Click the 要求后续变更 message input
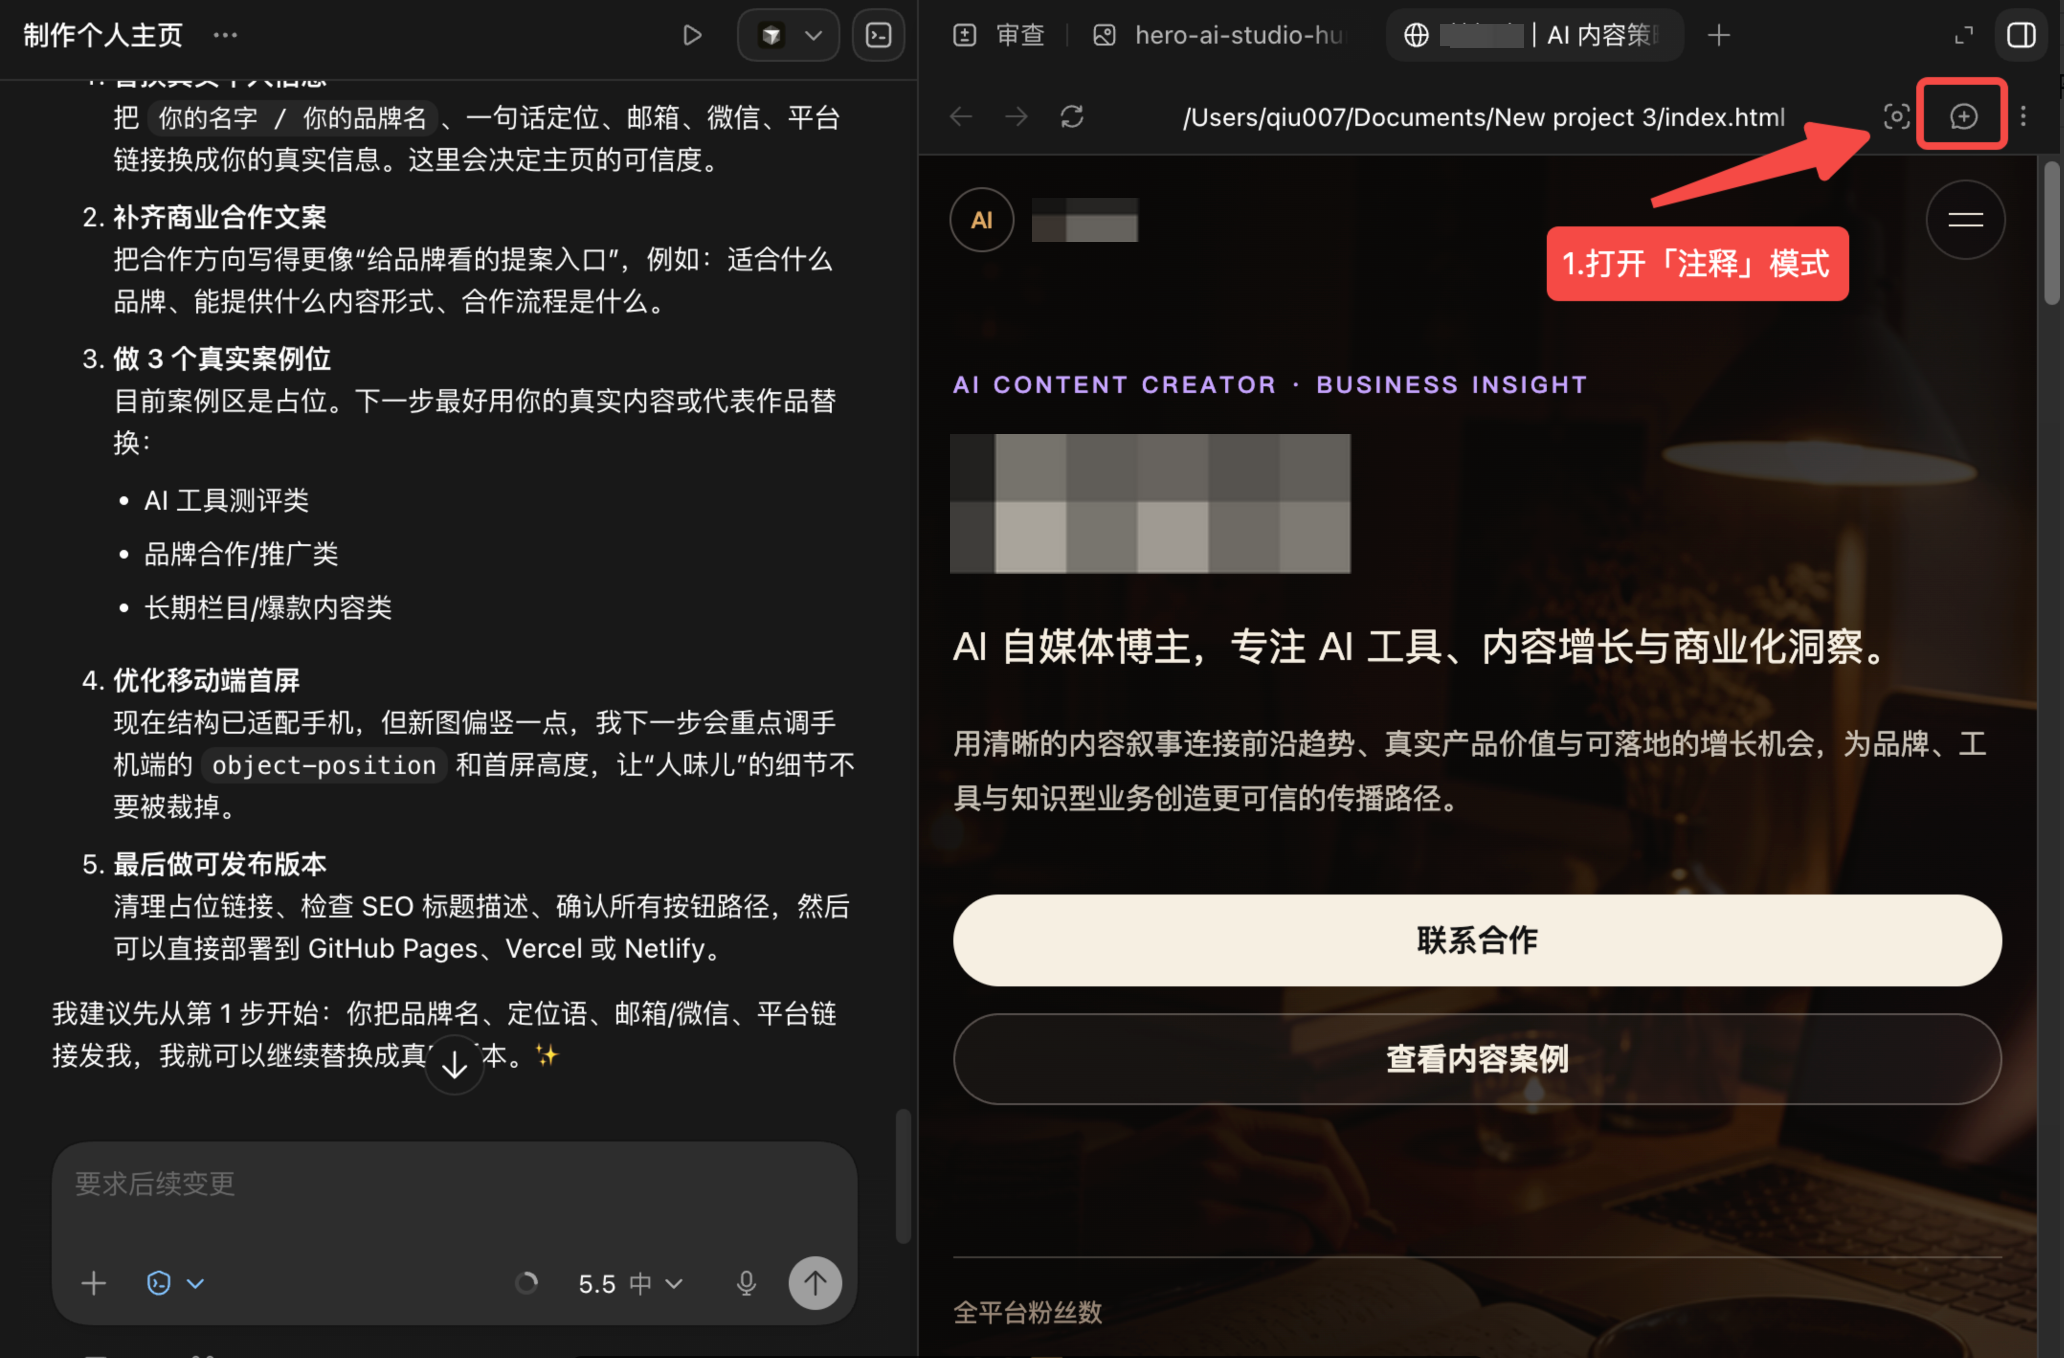The width and height of the screenshot is (2064, 1358). [x=454, y=1184]
